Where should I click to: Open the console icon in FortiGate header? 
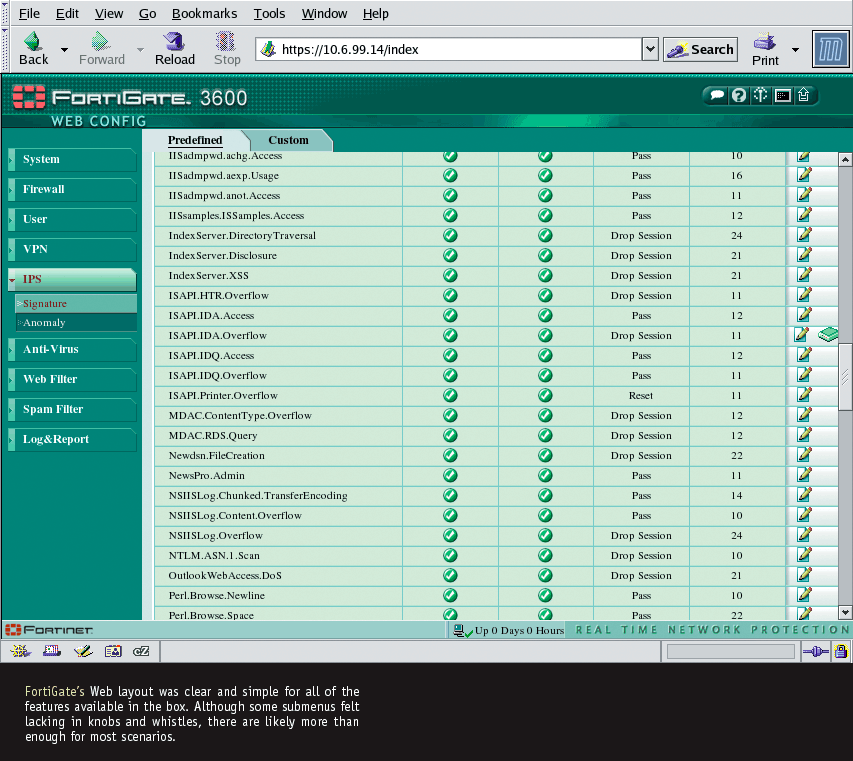point(783,96)
